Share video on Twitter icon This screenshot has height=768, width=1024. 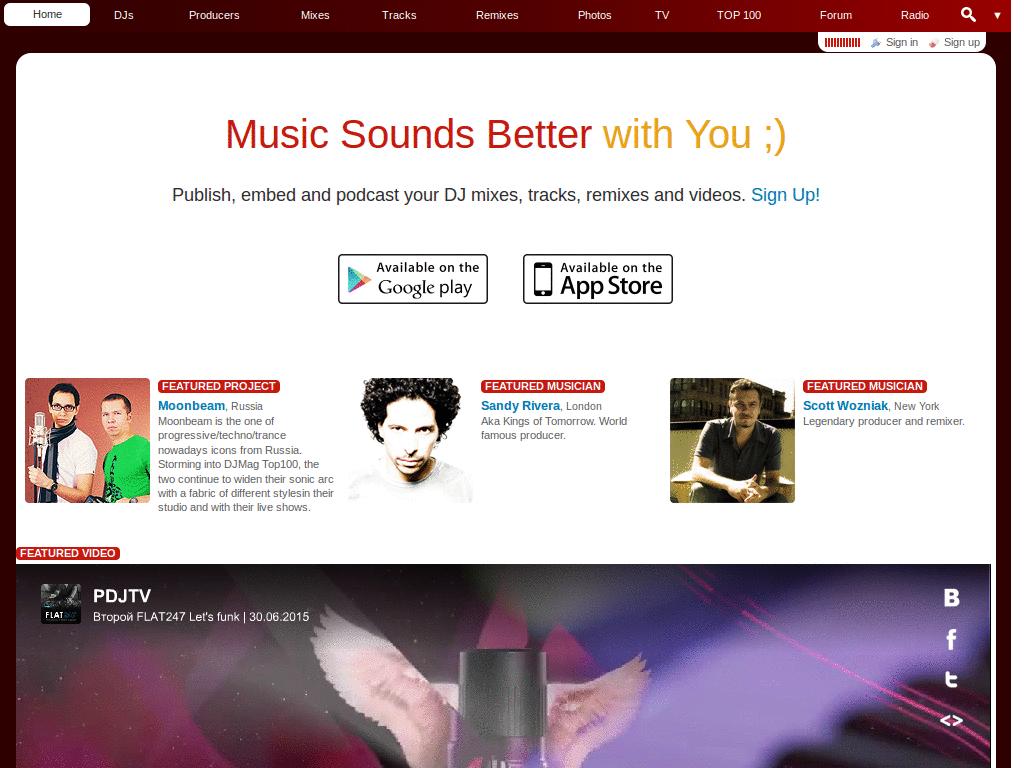click(952, 680)
